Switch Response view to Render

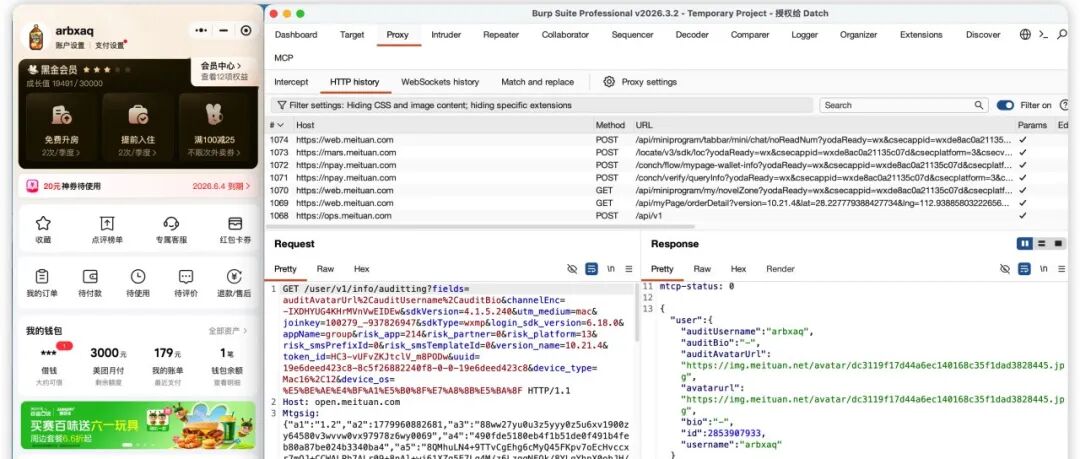point(780,269)
